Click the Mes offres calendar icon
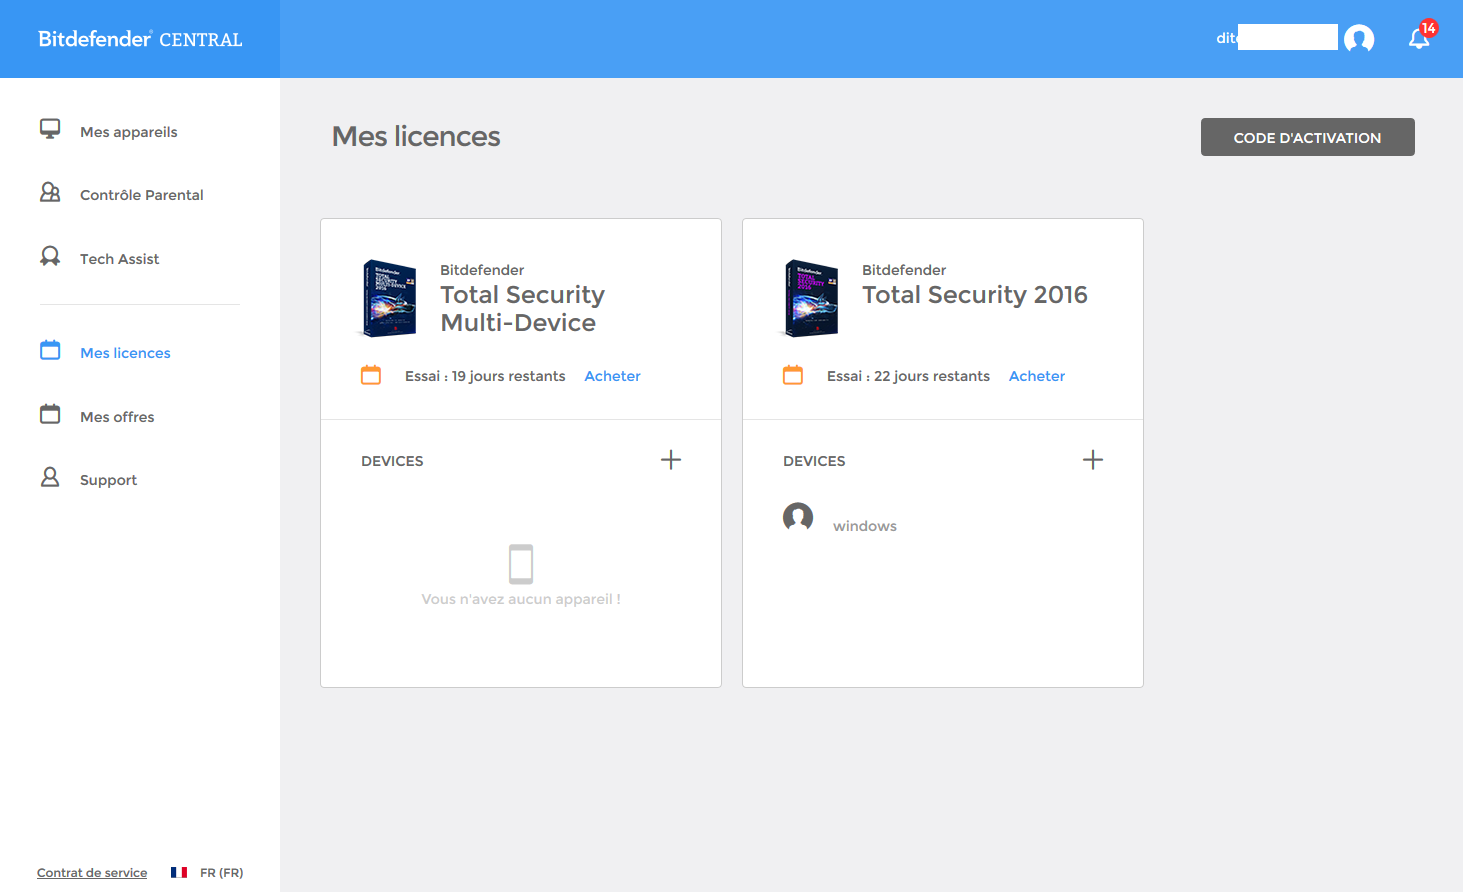 coord(50,414)
